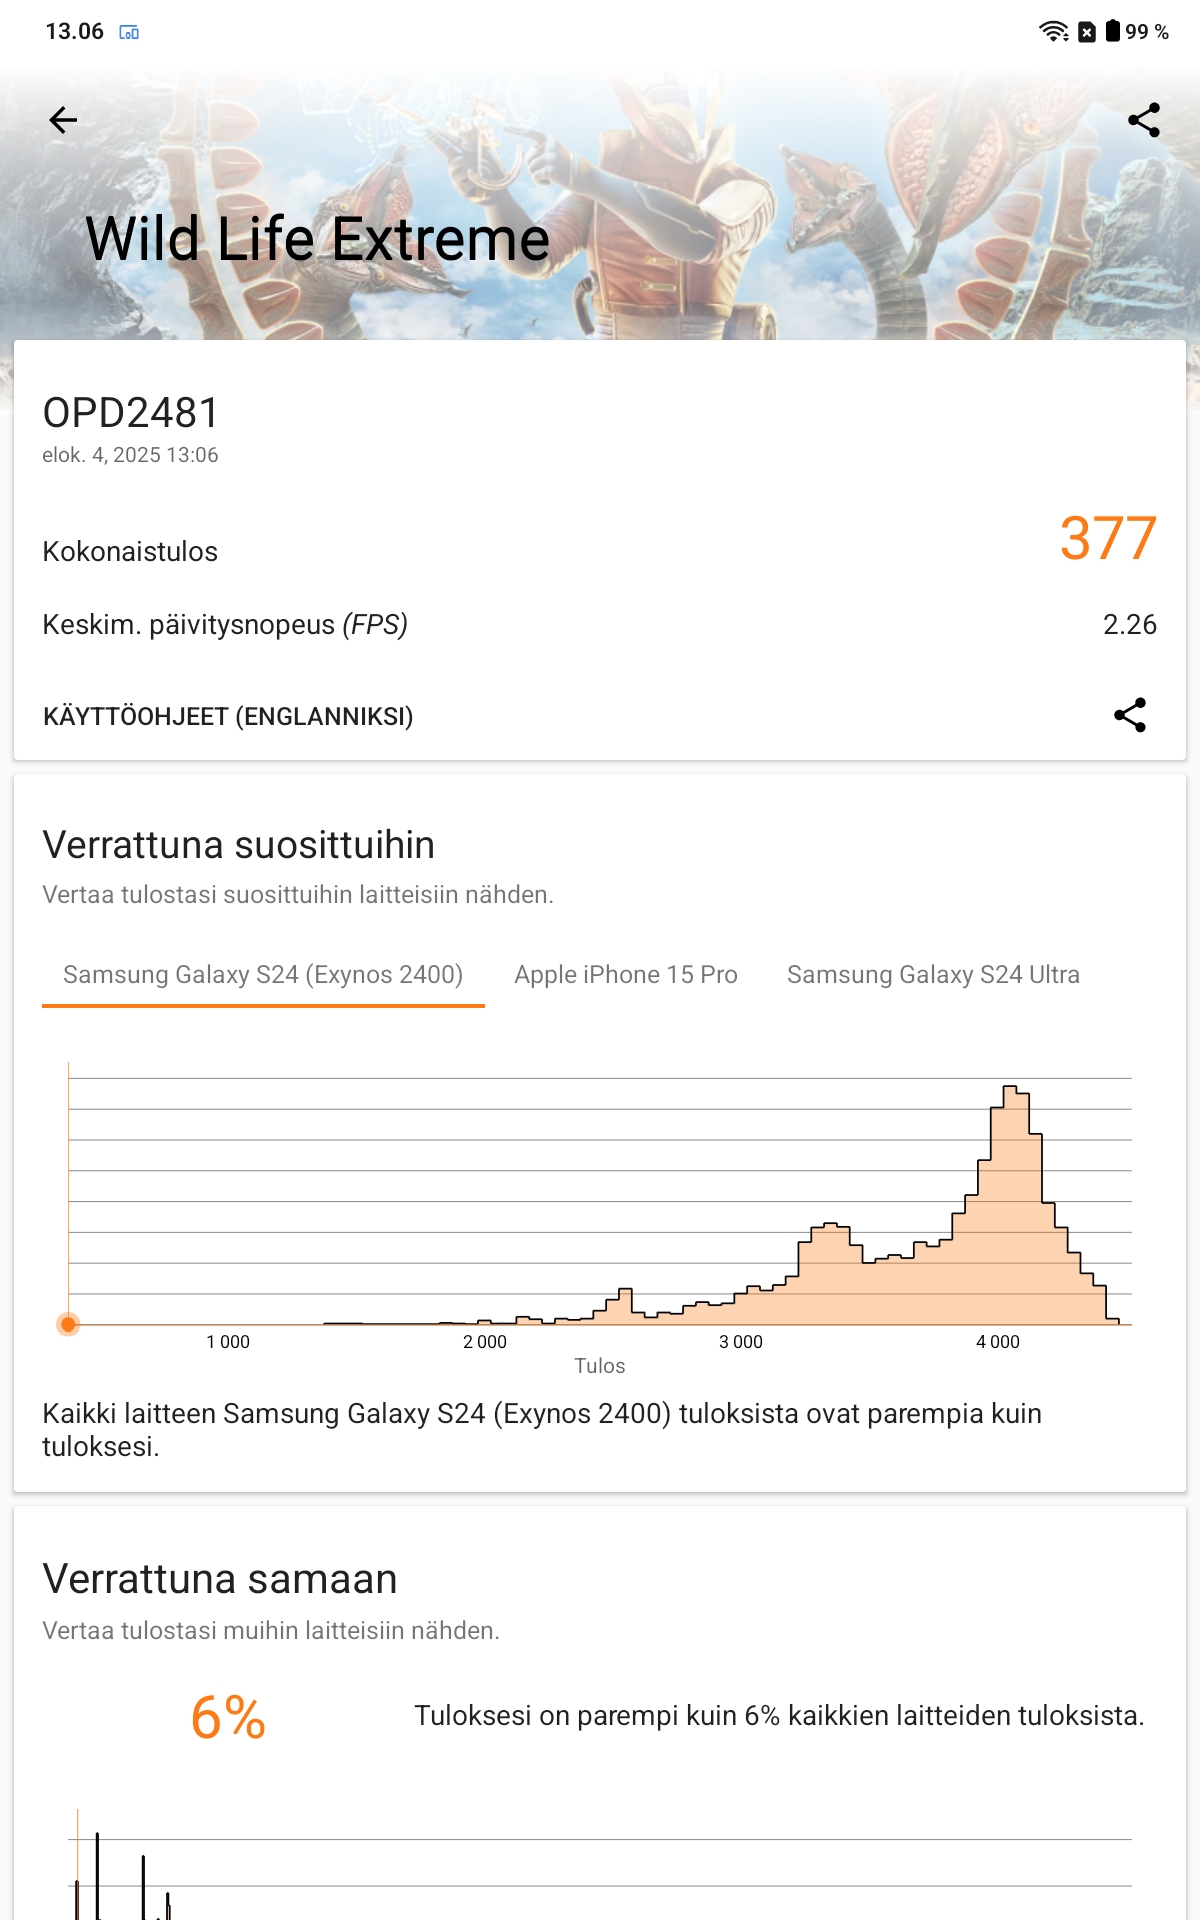This screenshot has width=1200, height=1920.
Task: Tap the battery 99 % indicator
Action: click(1137, 31)
